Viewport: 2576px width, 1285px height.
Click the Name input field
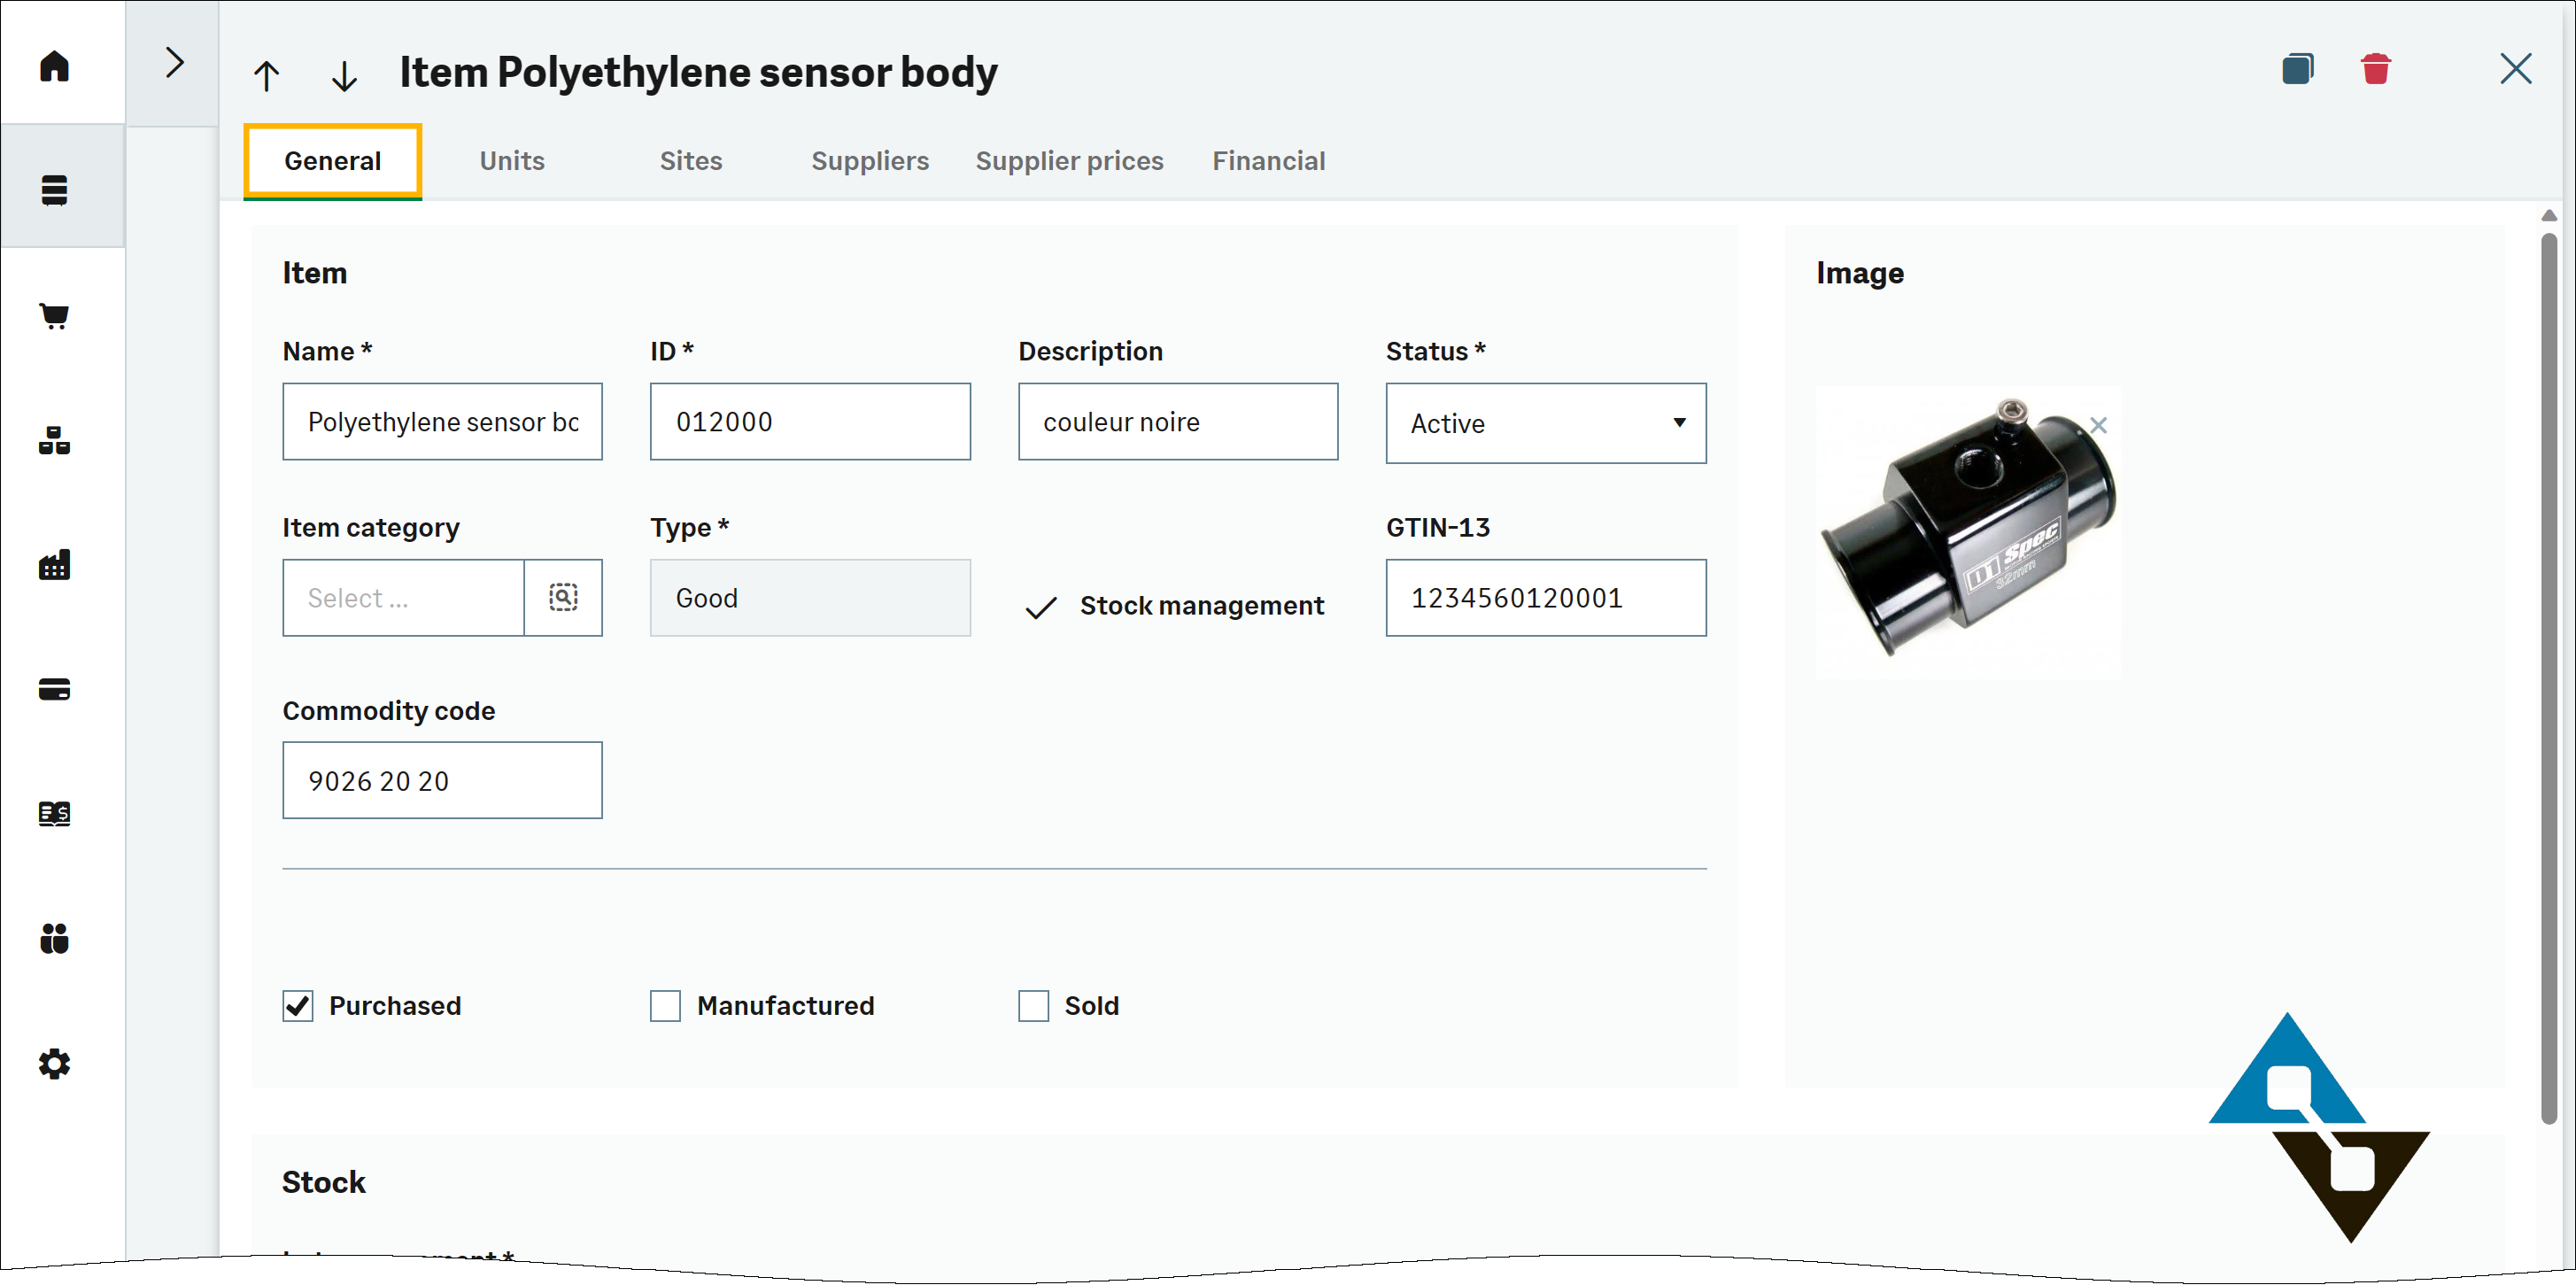coord(442,422)
